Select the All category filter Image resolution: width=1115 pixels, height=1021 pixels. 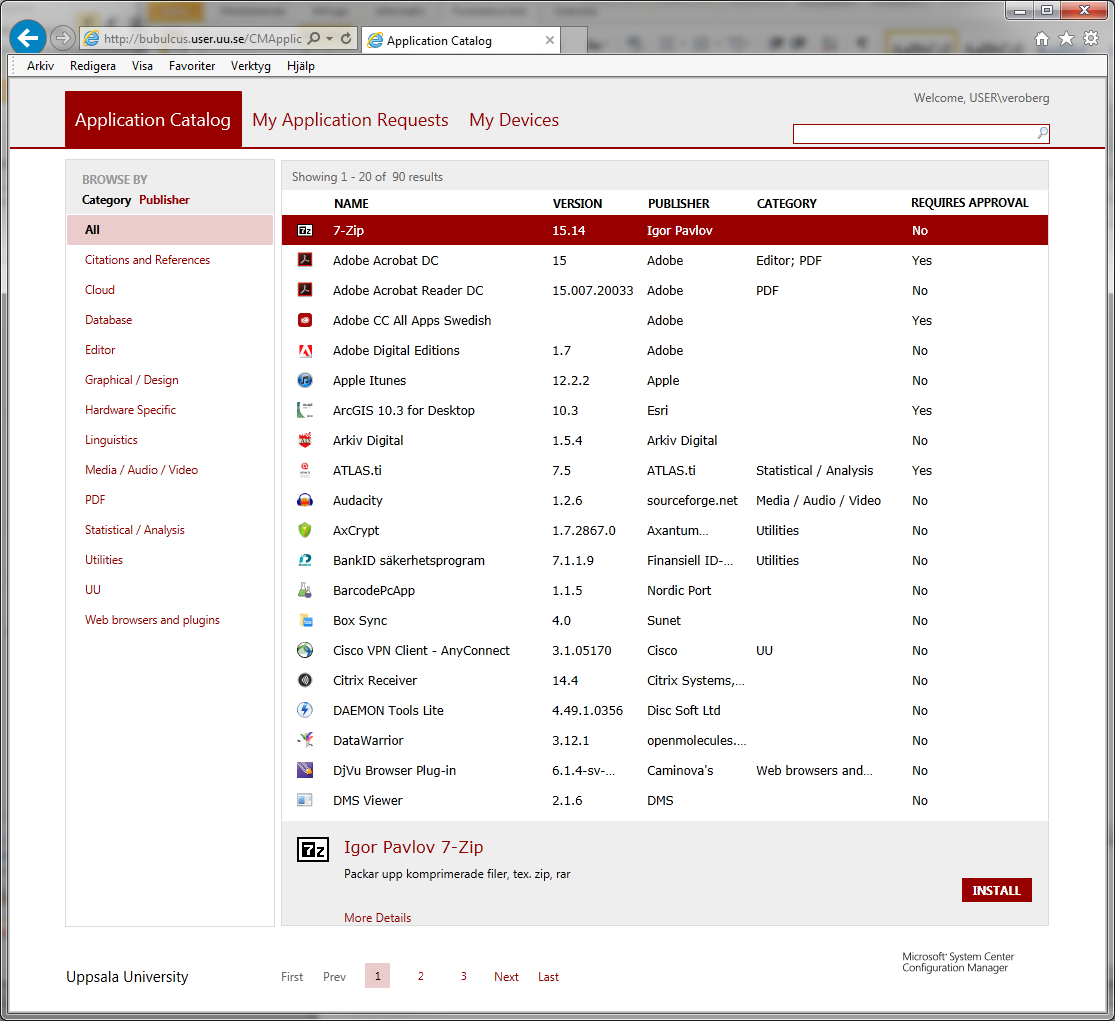[170, 230]
